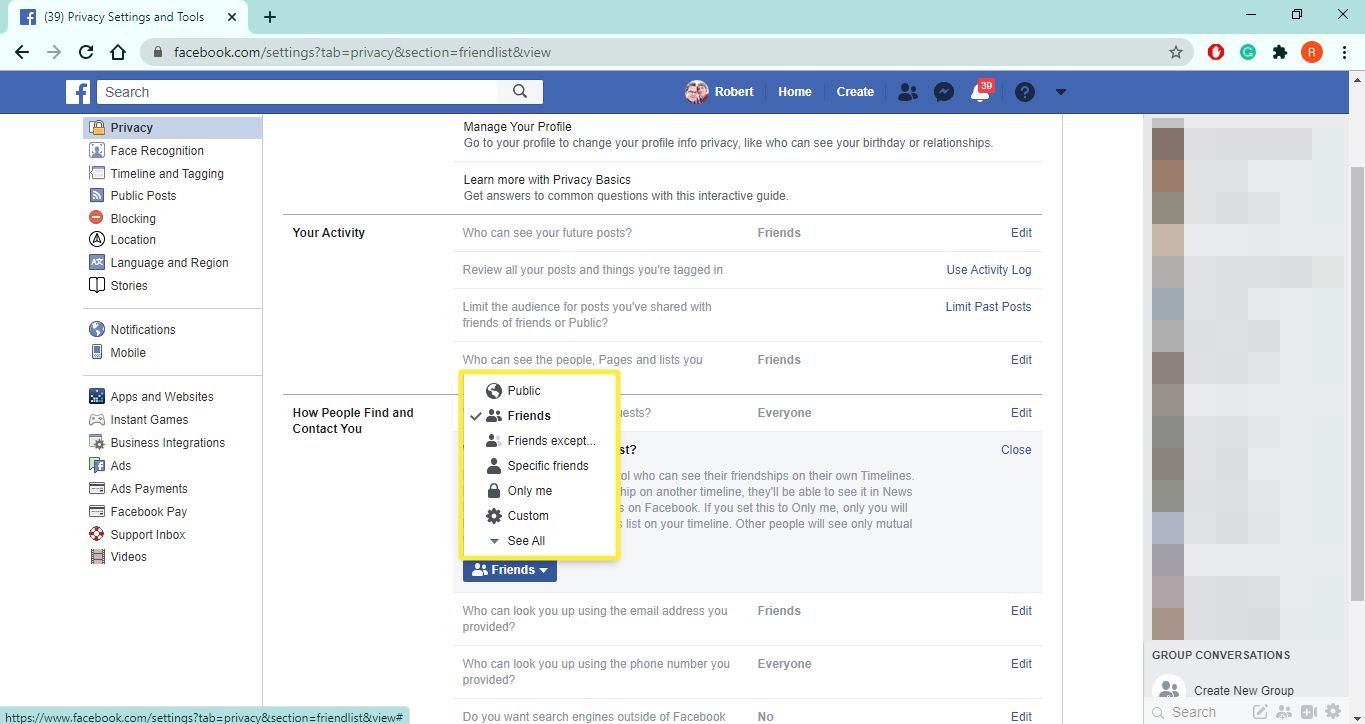Click the Facebook search input field

click(297, 92)
